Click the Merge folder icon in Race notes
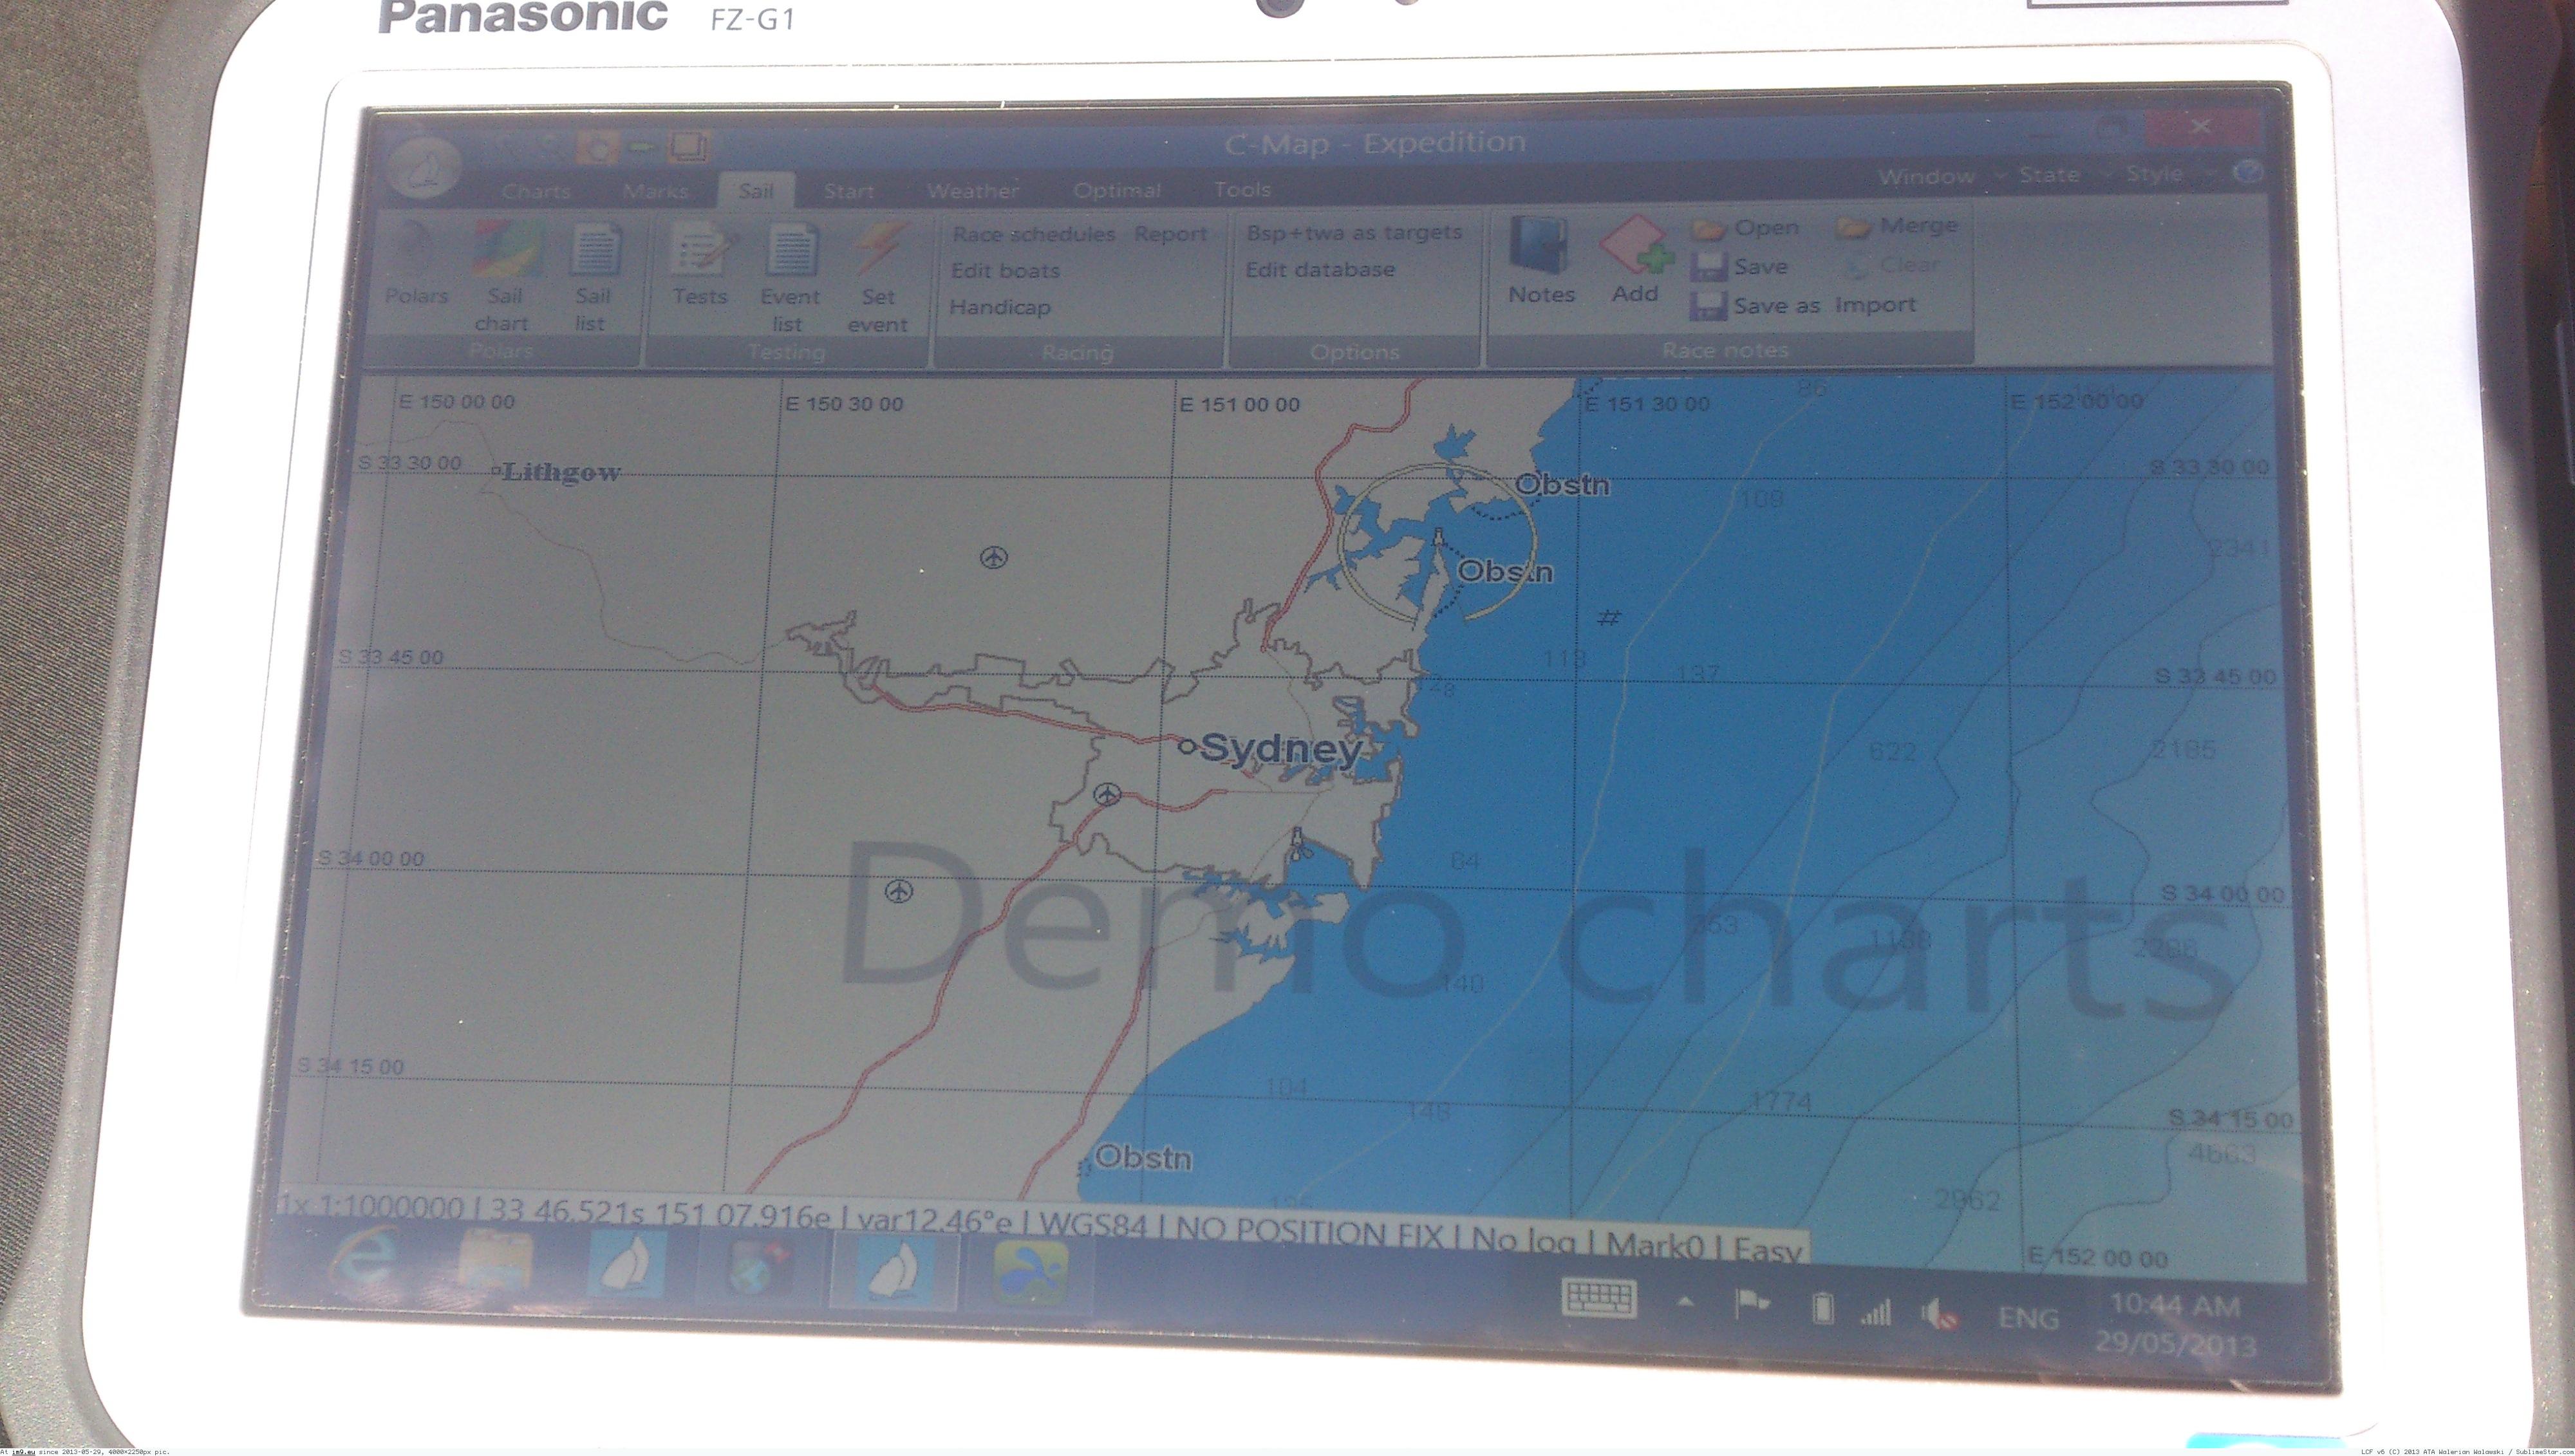 pos(1853,227)
